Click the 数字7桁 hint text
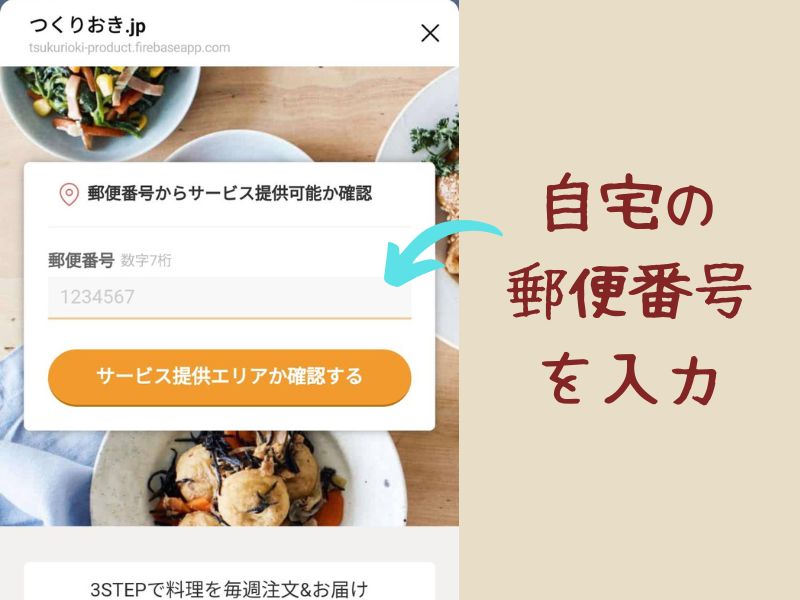Screen dimensions: 800x600 146,261
